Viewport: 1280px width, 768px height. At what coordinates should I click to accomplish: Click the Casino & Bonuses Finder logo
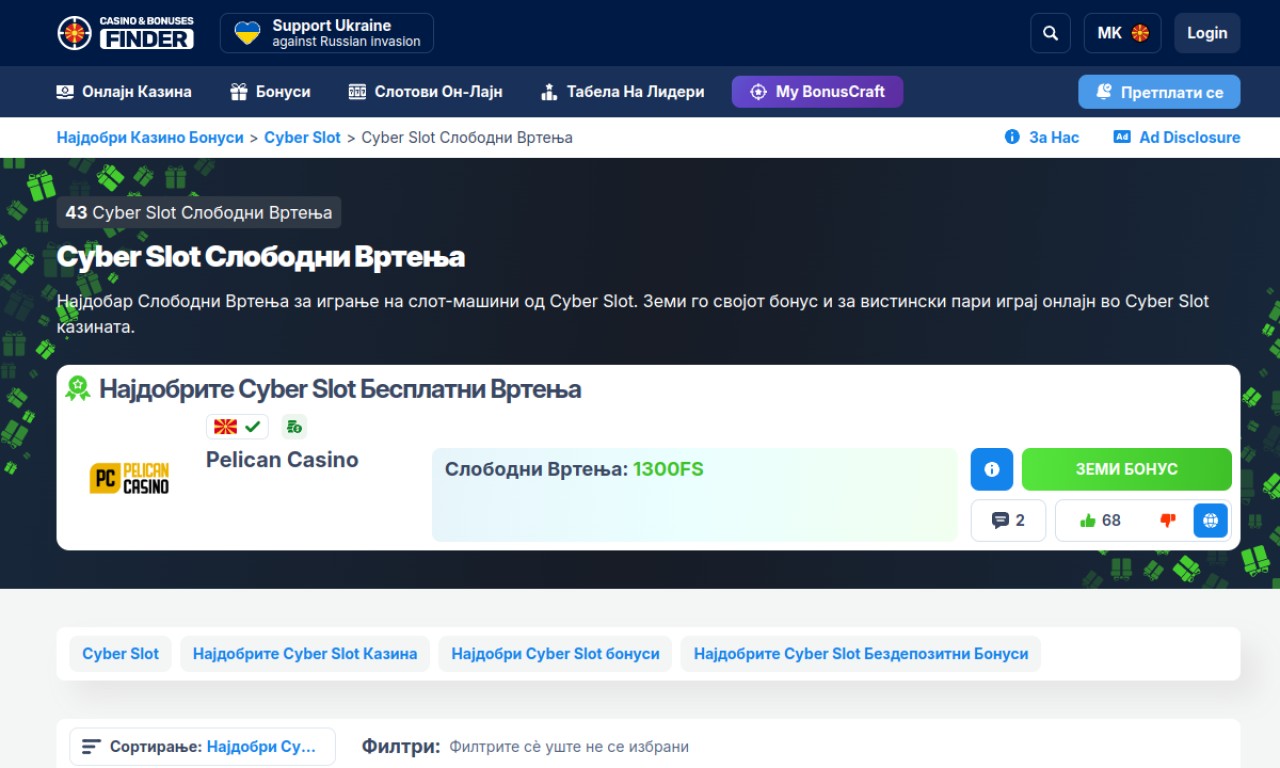point(126,33)
